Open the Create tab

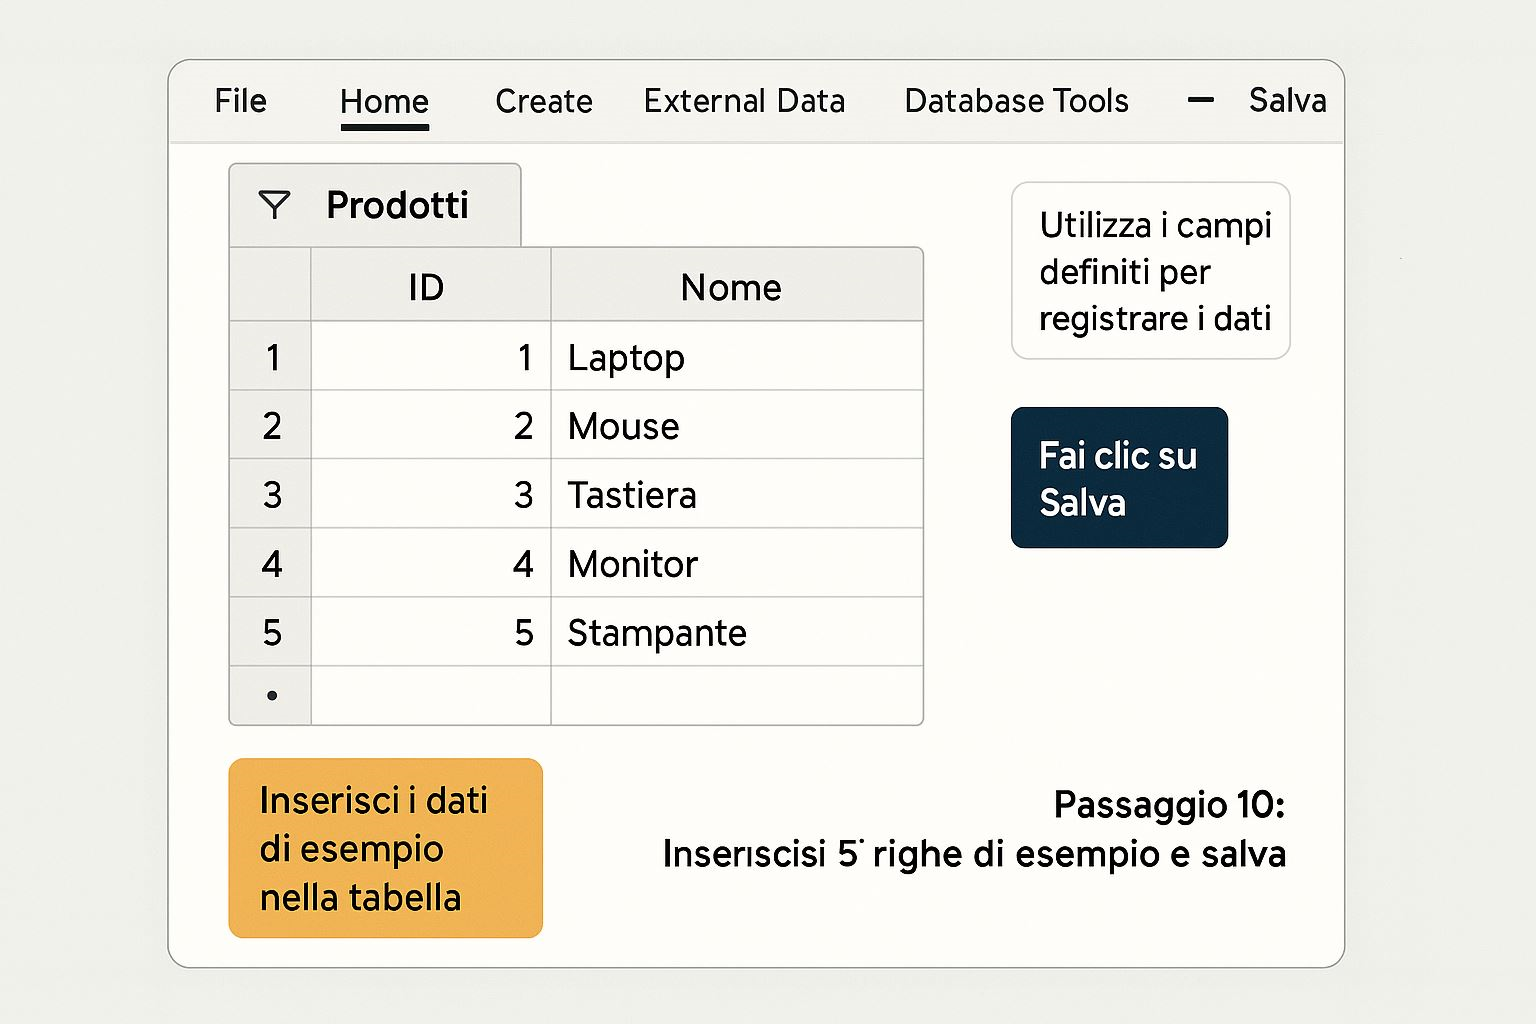point(543,102)
